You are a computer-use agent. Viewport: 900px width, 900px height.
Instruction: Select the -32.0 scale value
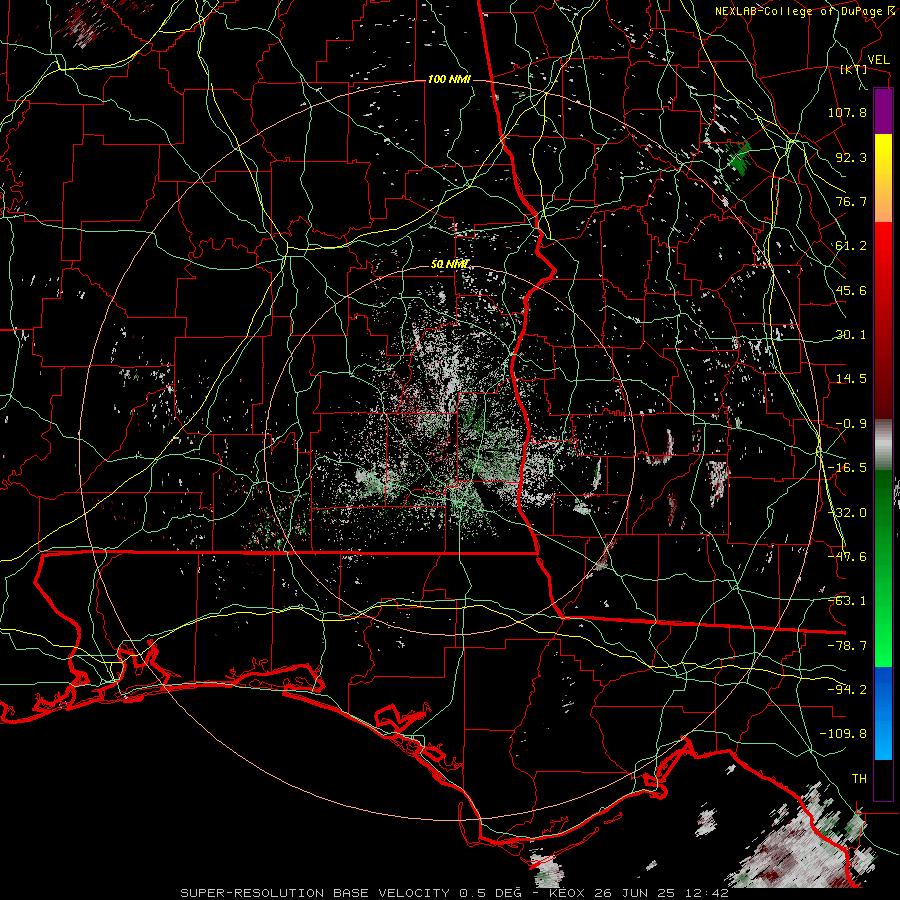pos(847,513)
